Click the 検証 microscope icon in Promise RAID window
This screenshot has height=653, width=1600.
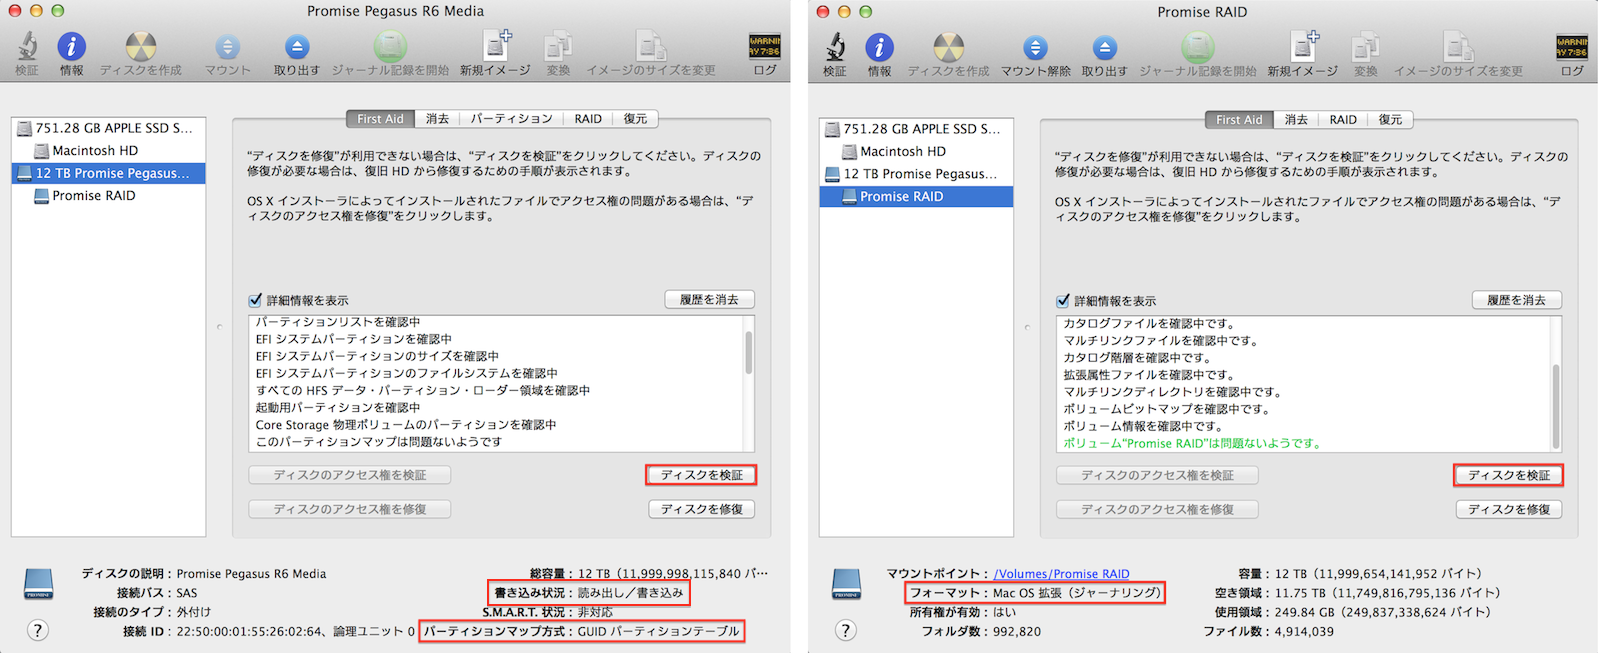[835, 47]
